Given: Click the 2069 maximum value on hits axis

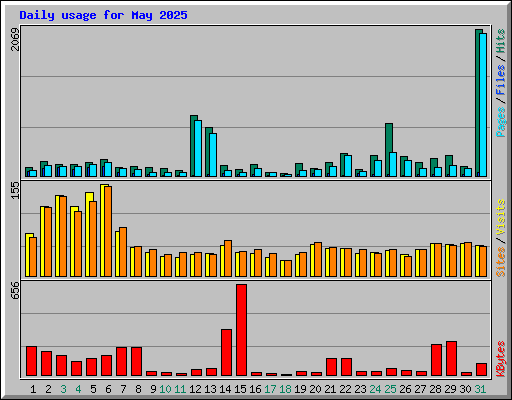Looking at the screenshot, I should pyautogui.click(x=15, y=39).
